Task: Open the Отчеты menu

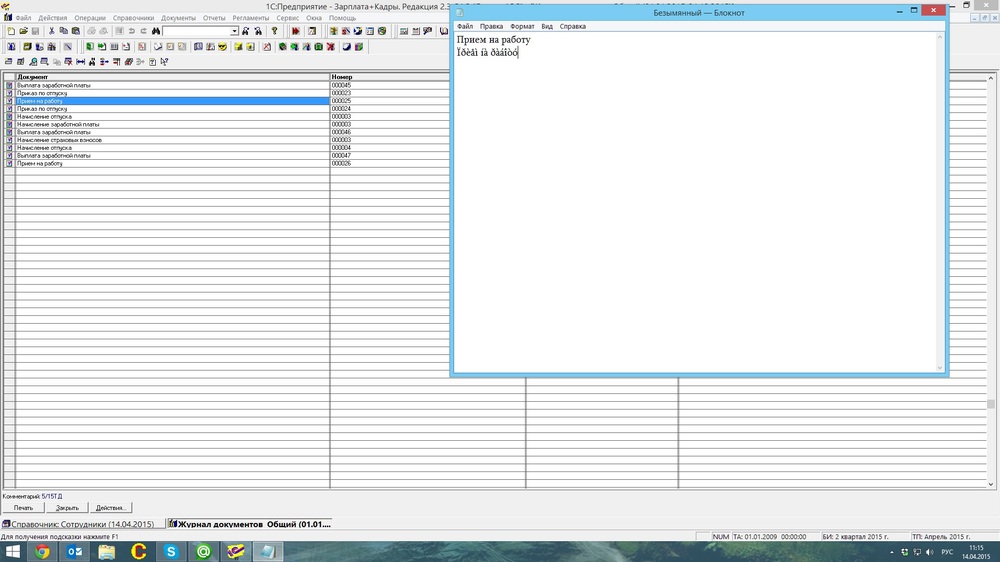Action: click(214, 18)
